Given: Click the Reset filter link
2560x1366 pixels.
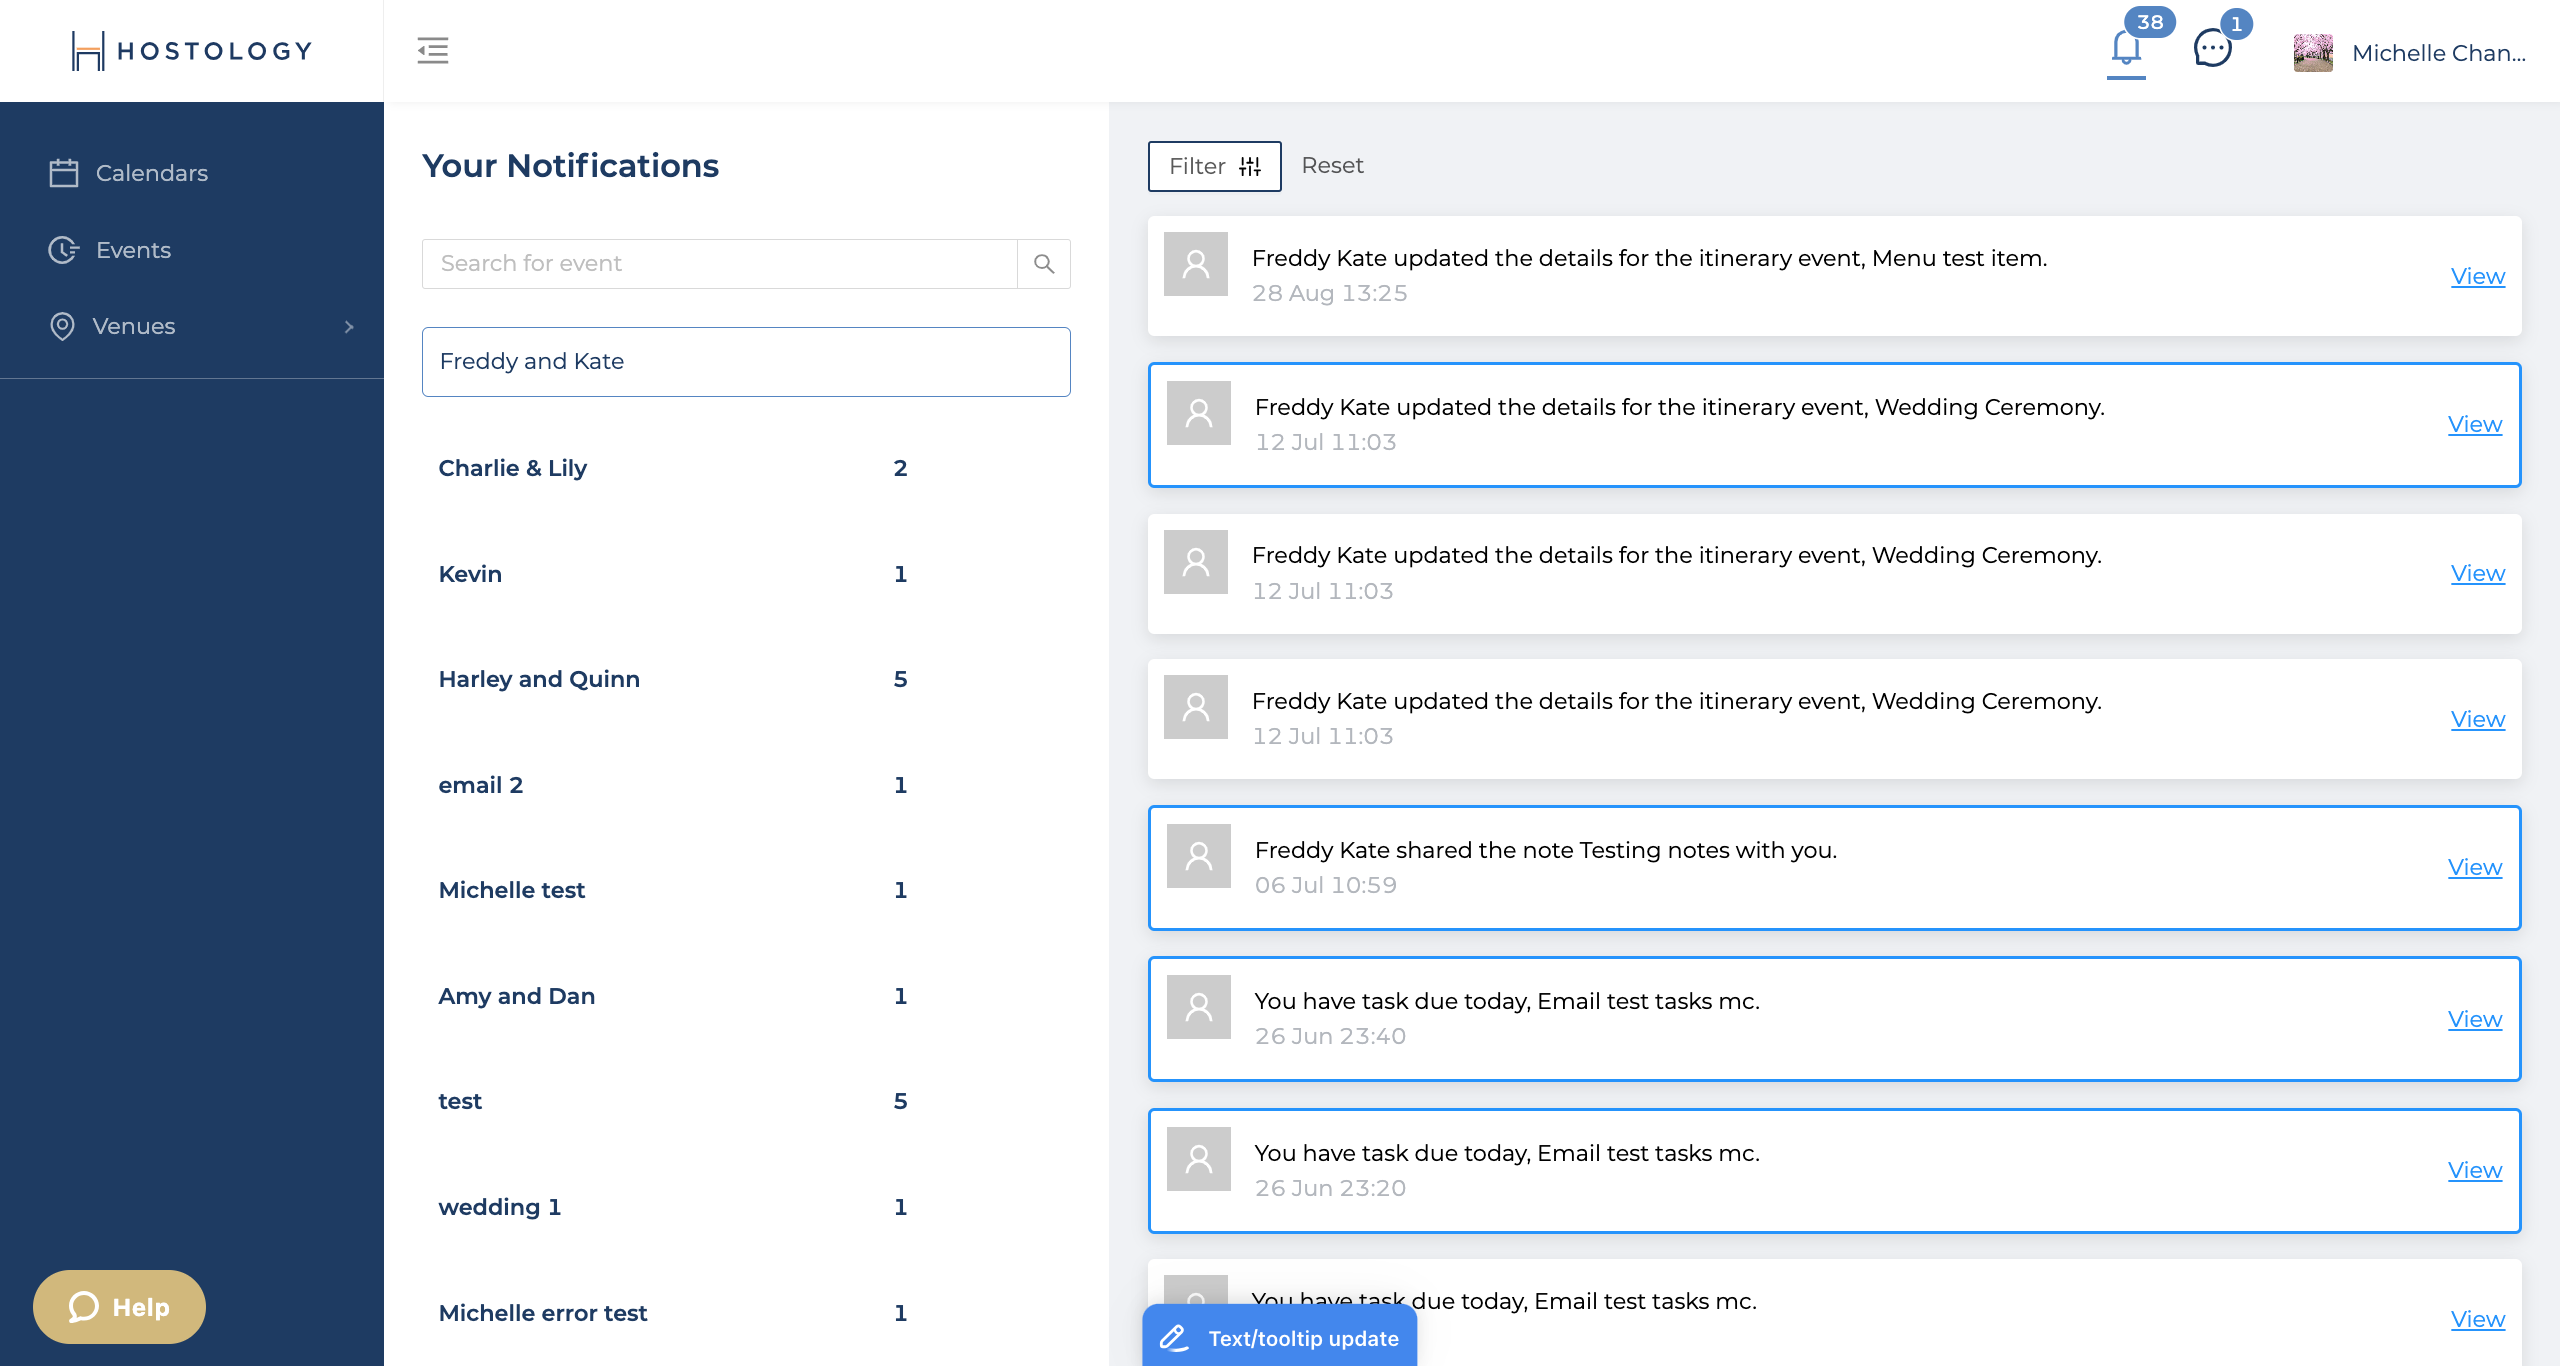Looking at the screenshot, I should click(1332, 166).
